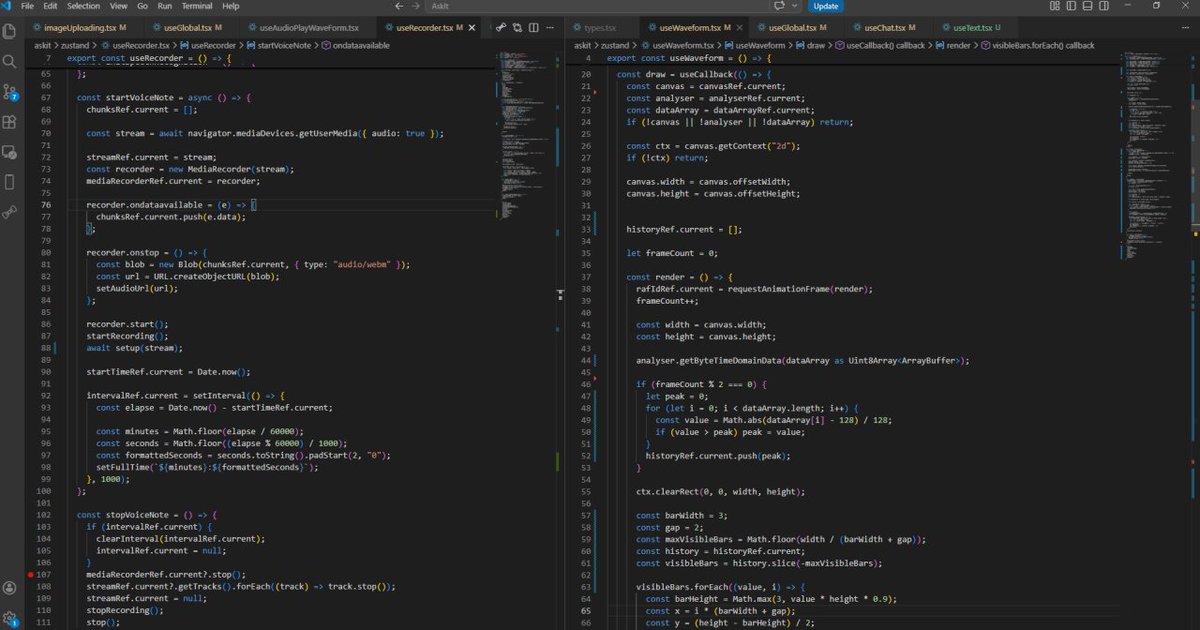Toggle the breakpoint at line 107
The width and height of the screenshot is (1200, 630).
coord(33,576)
